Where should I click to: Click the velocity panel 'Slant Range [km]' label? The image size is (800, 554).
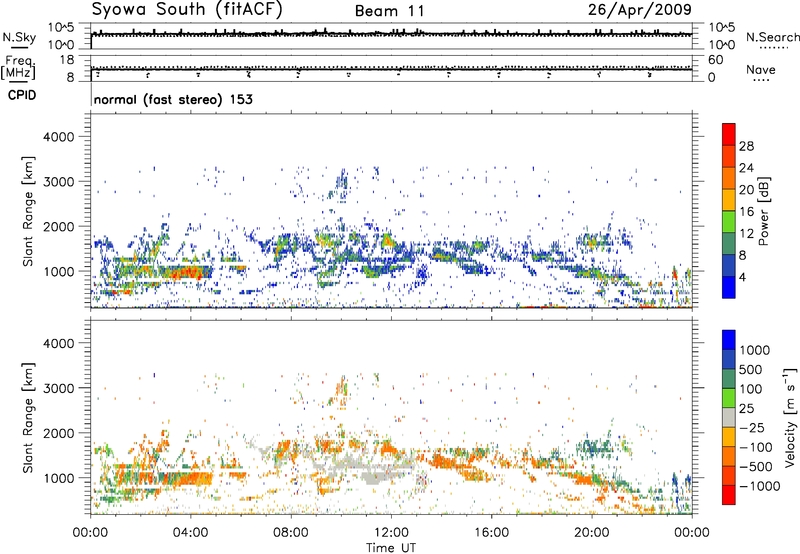[x=28, y=418]
